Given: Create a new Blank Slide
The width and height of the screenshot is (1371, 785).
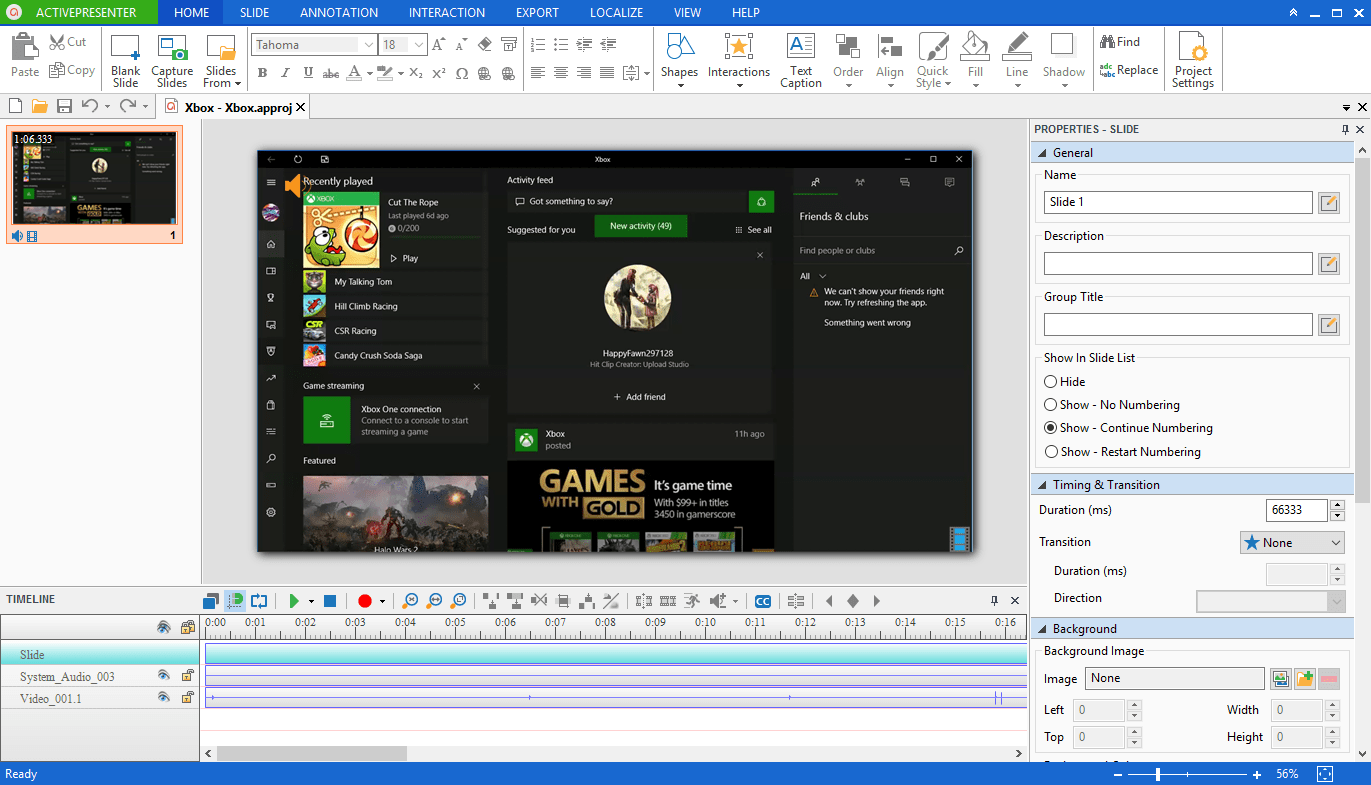Looking at the screenshot, I should click(125, 59).
